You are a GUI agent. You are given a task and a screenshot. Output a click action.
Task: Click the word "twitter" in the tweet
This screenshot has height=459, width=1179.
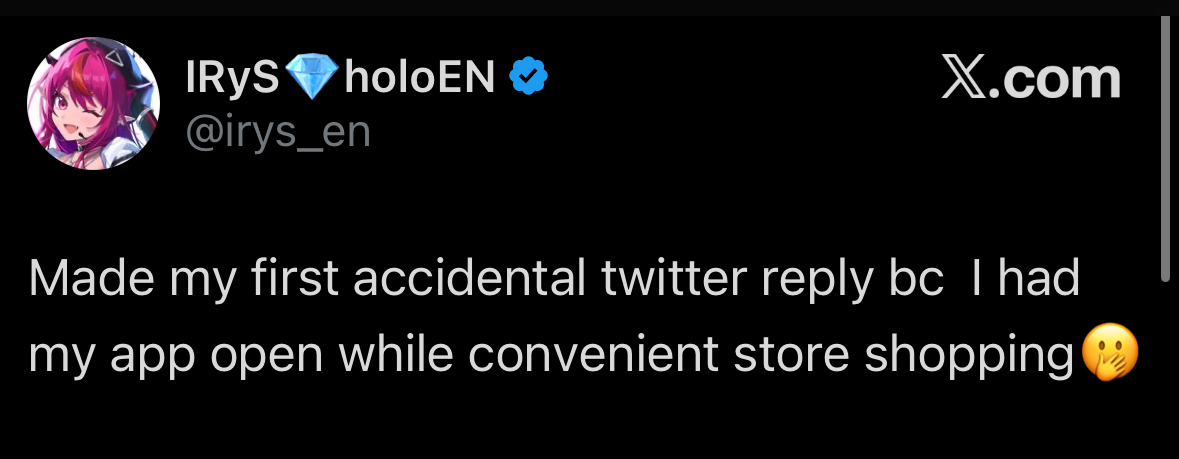(669, 281)
